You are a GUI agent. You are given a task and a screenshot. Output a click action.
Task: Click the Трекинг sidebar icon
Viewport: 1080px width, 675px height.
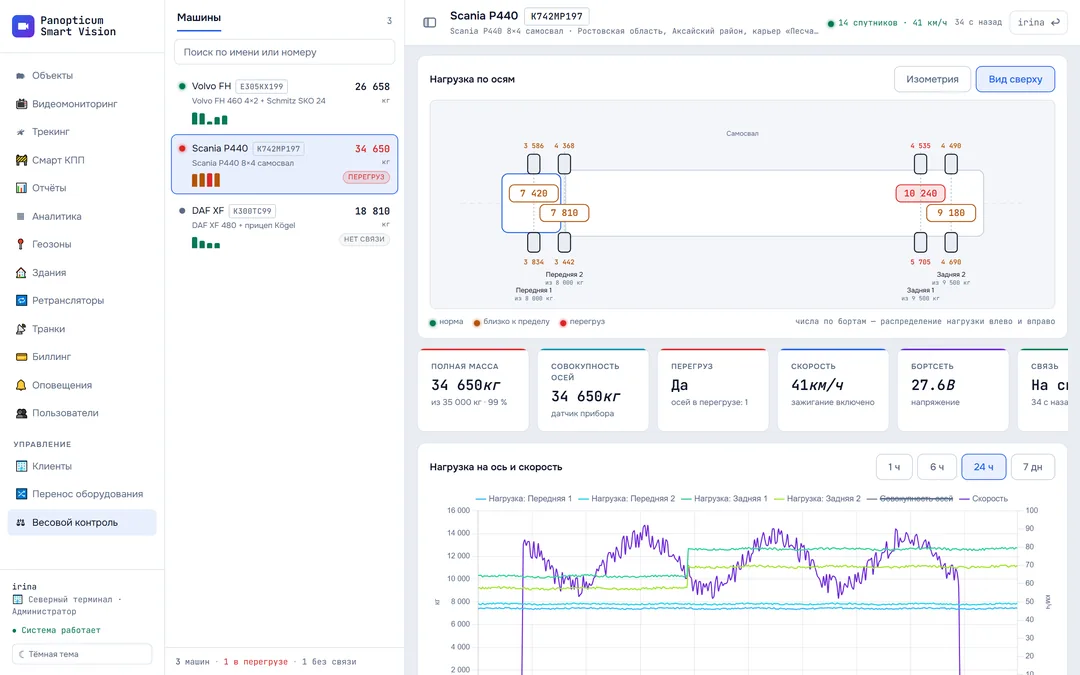click(21, 132)
